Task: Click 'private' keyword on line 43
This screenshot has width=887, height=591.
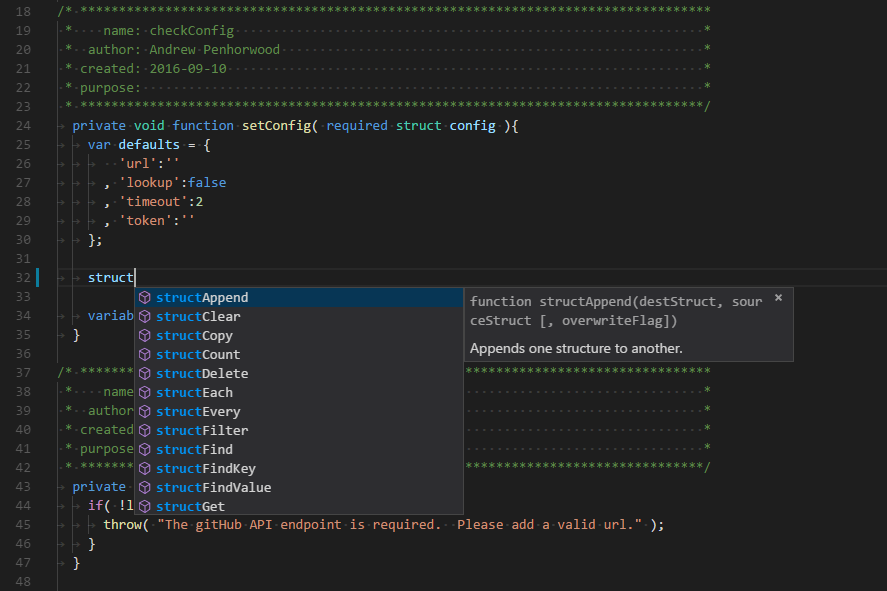Action: click(99, 487)
